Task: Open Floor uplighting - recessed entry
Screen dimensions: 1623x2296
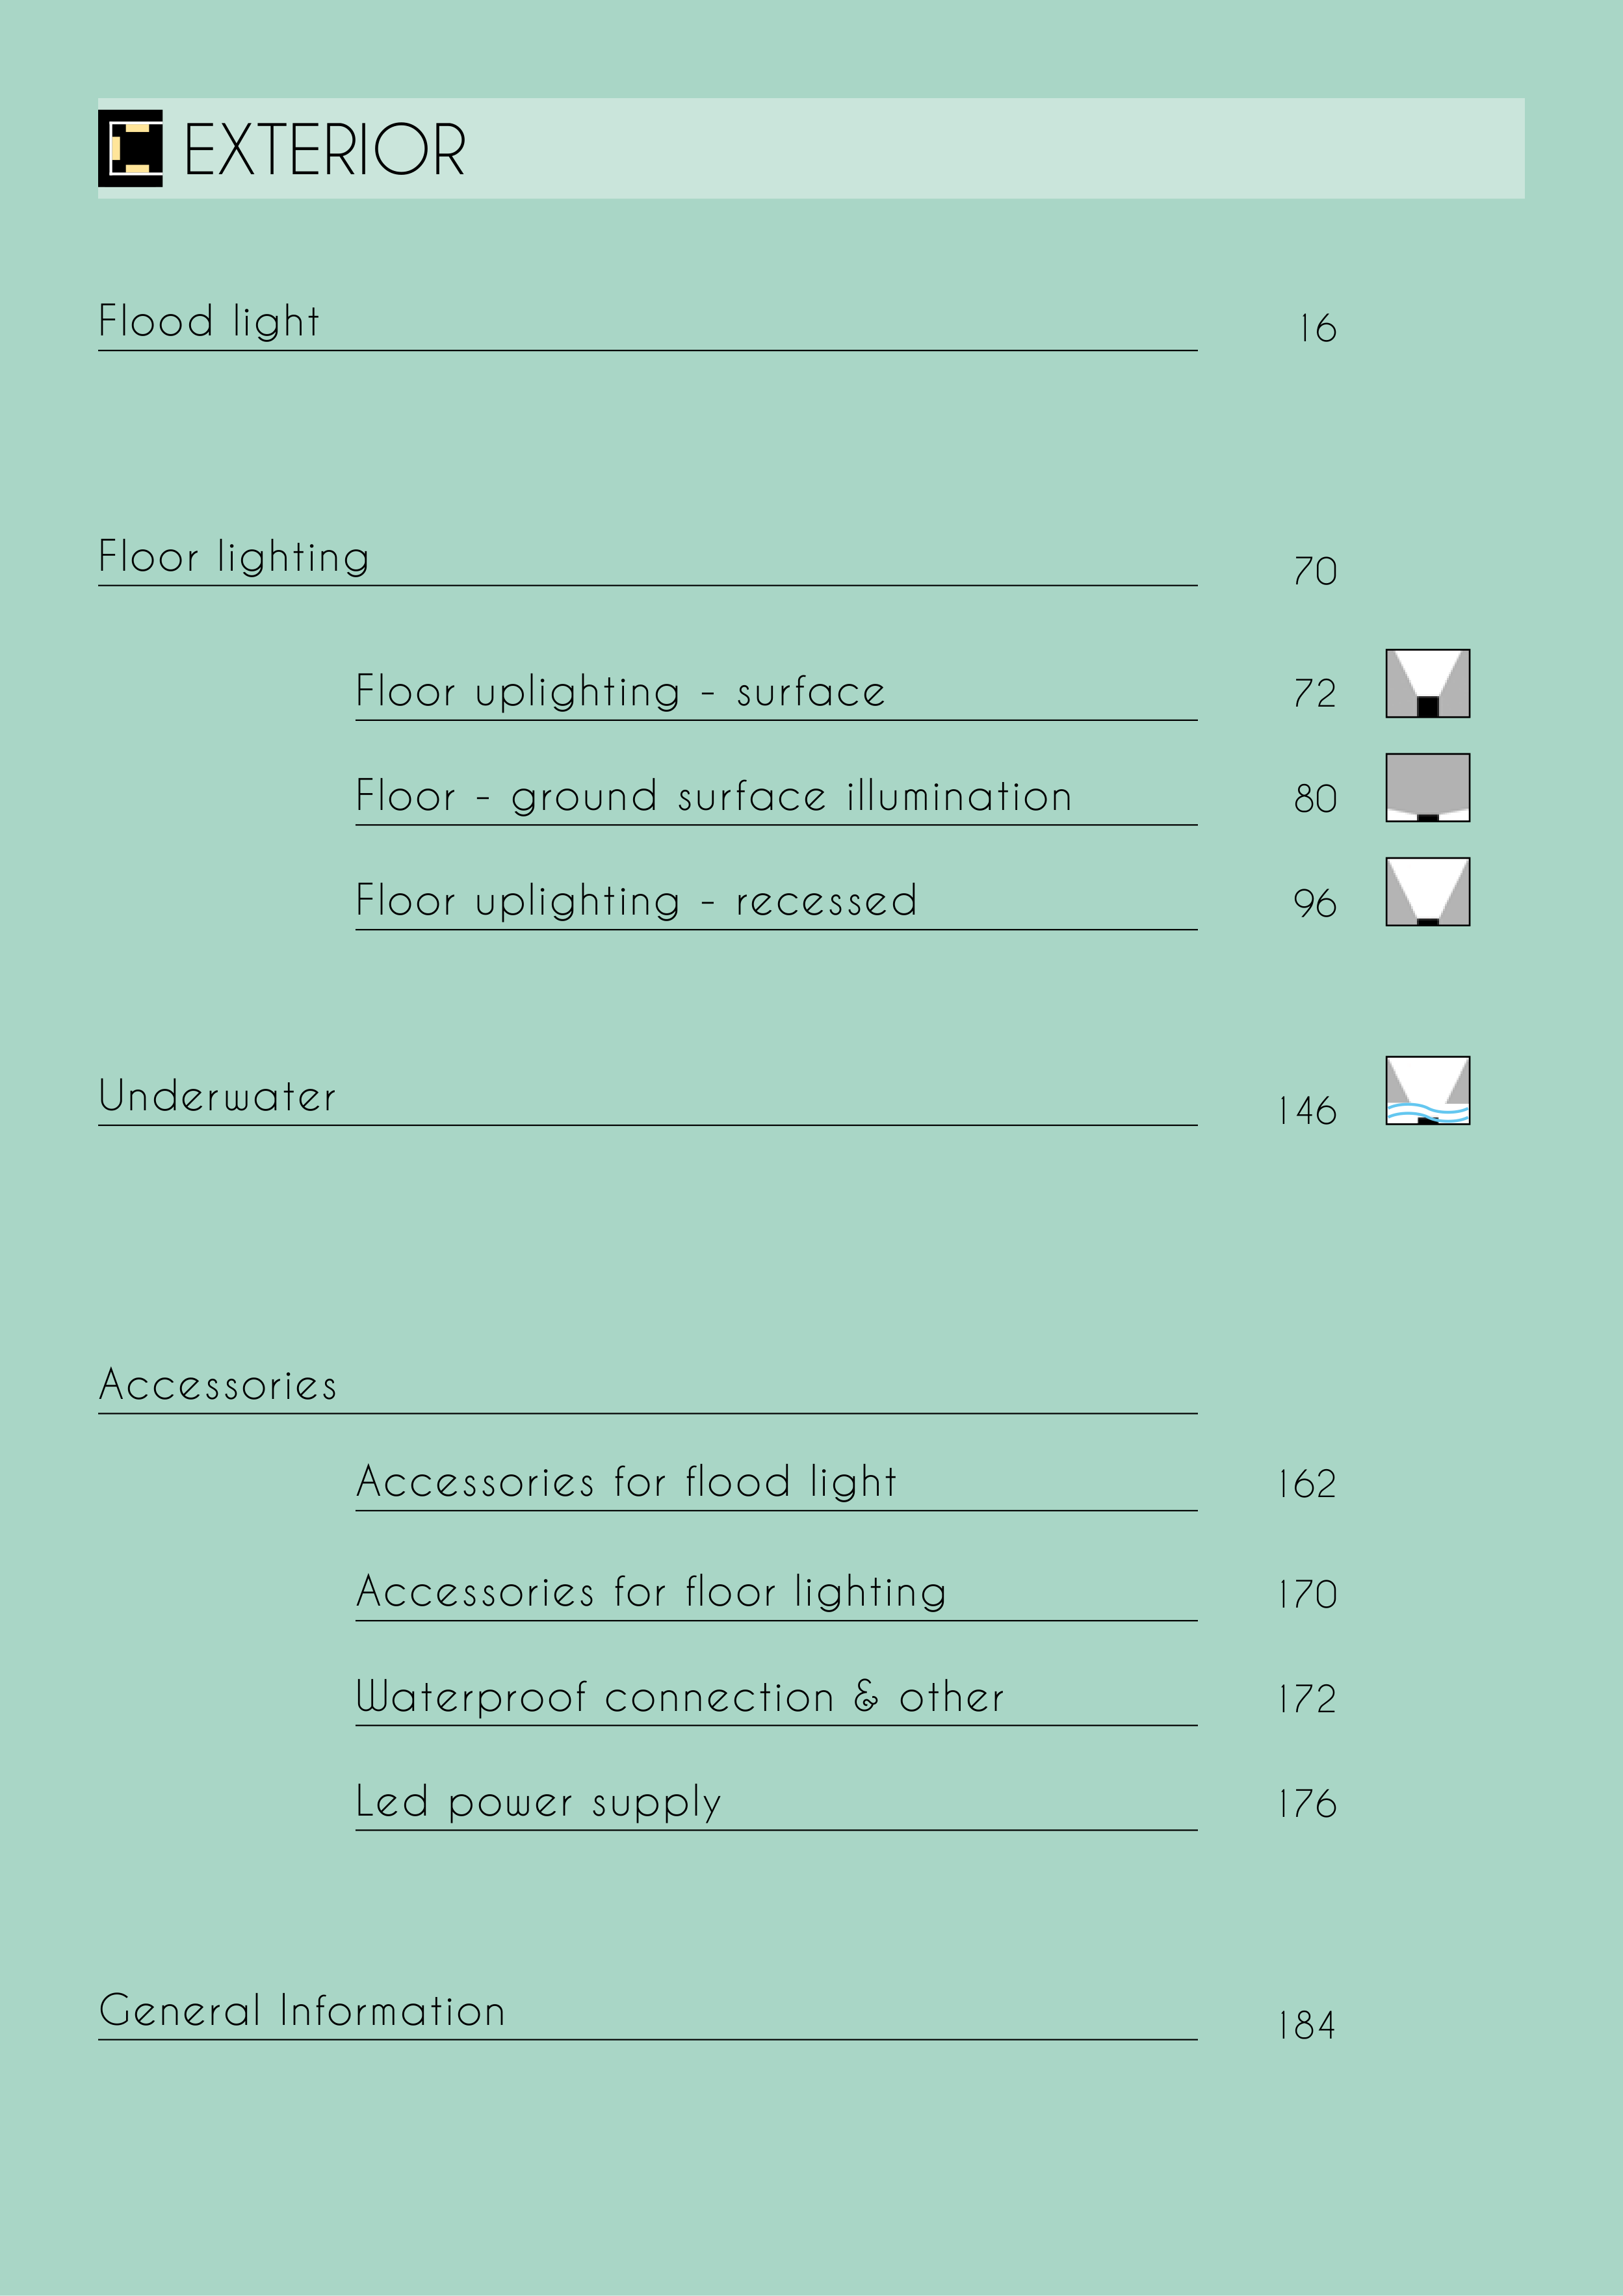Action: point(636,901)
